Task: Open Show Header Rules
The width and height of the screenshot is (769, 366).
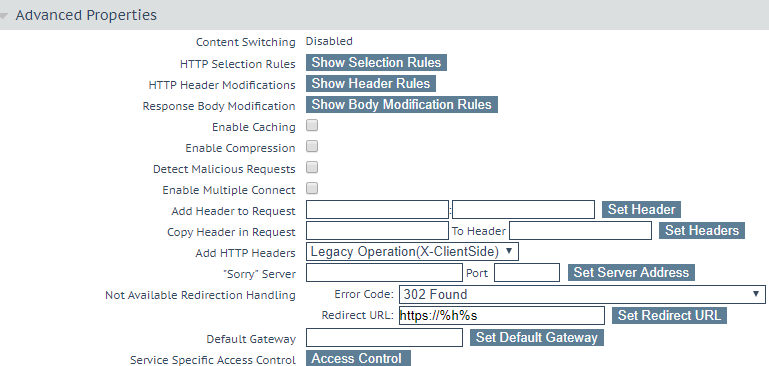Action: [x=371, y=84]
